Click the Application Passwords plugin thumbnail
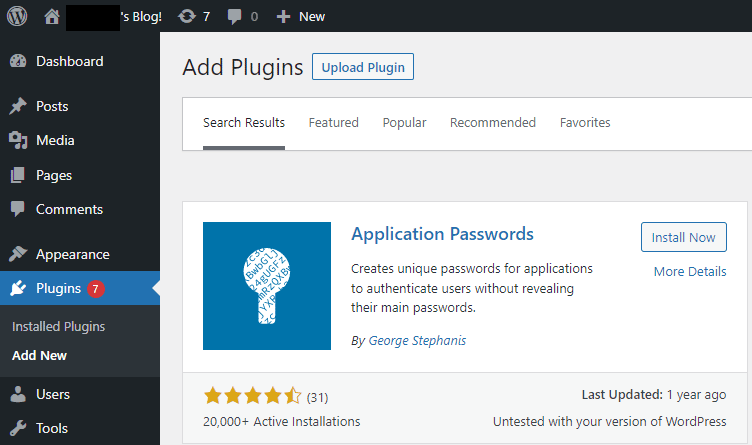 click(266, 286)
